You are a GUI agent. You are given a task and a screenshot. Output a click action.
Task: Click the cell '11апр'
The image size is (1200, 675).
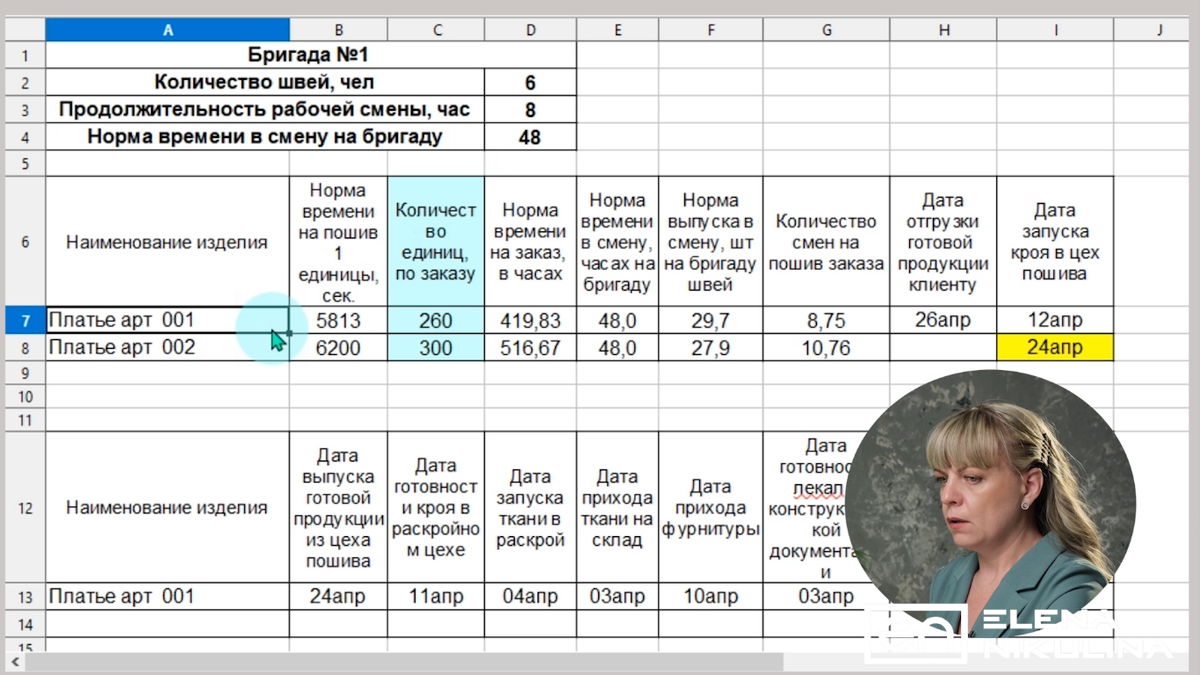(436, 597)
